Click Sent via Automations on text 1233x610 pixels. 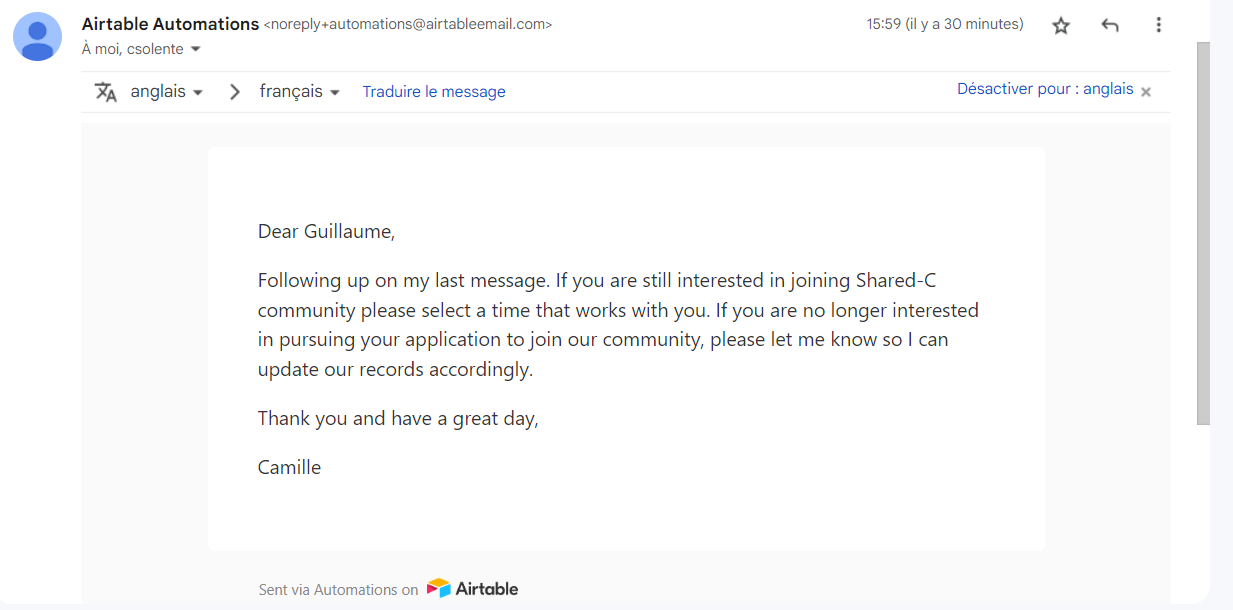[x=338, y=590]
